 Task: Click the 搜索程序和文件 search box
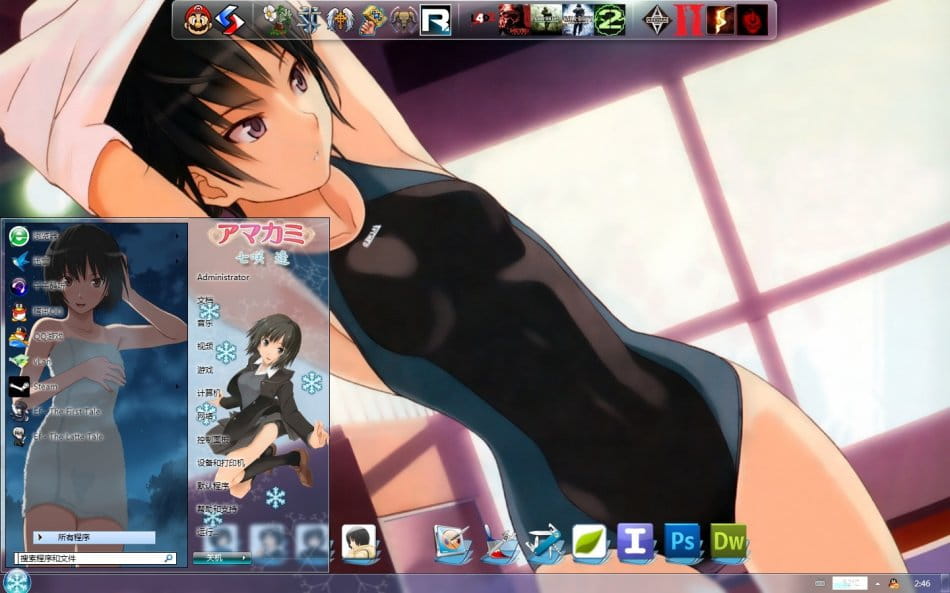[x=96, y=558]
